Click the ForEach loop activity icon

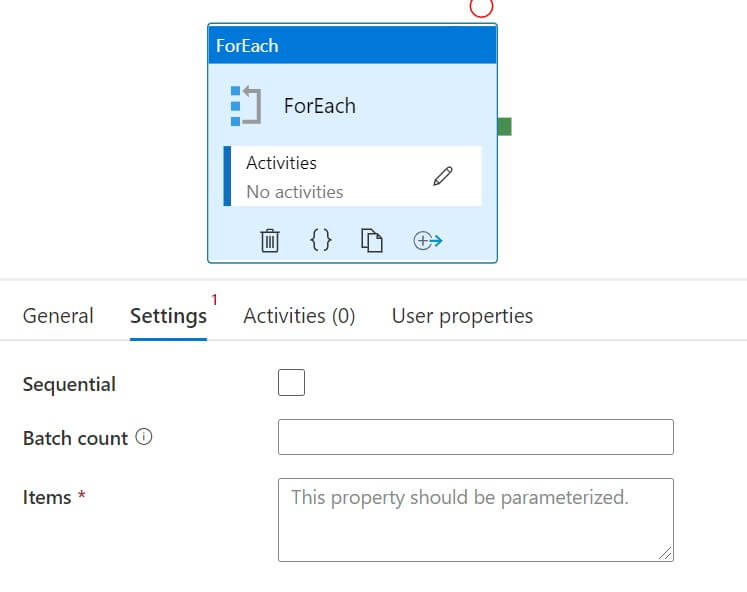pos(245,106)
